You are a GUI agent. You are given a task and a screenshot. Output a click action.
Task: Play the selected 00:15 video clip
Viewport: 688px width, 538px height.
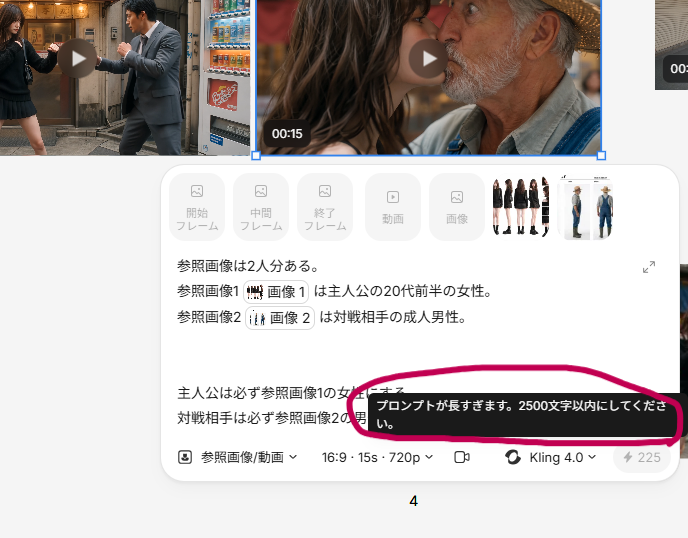pyautogui.click(x=429, y=58)
